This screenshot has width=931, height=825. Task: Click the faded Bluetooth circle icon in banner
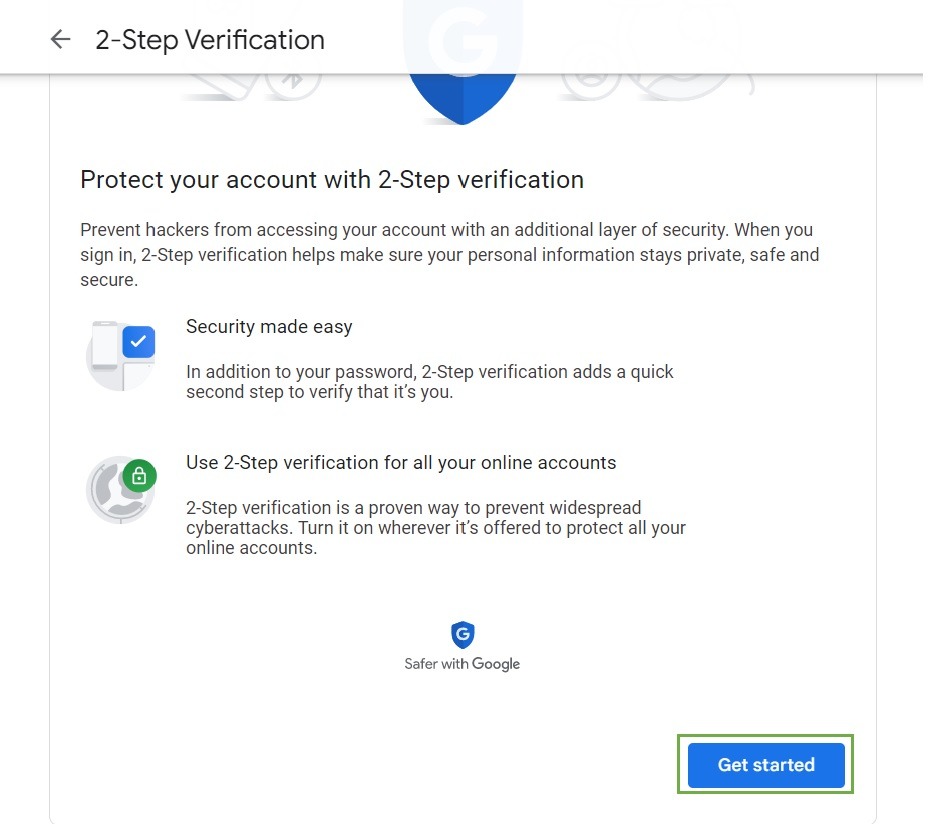click(293, 82)
